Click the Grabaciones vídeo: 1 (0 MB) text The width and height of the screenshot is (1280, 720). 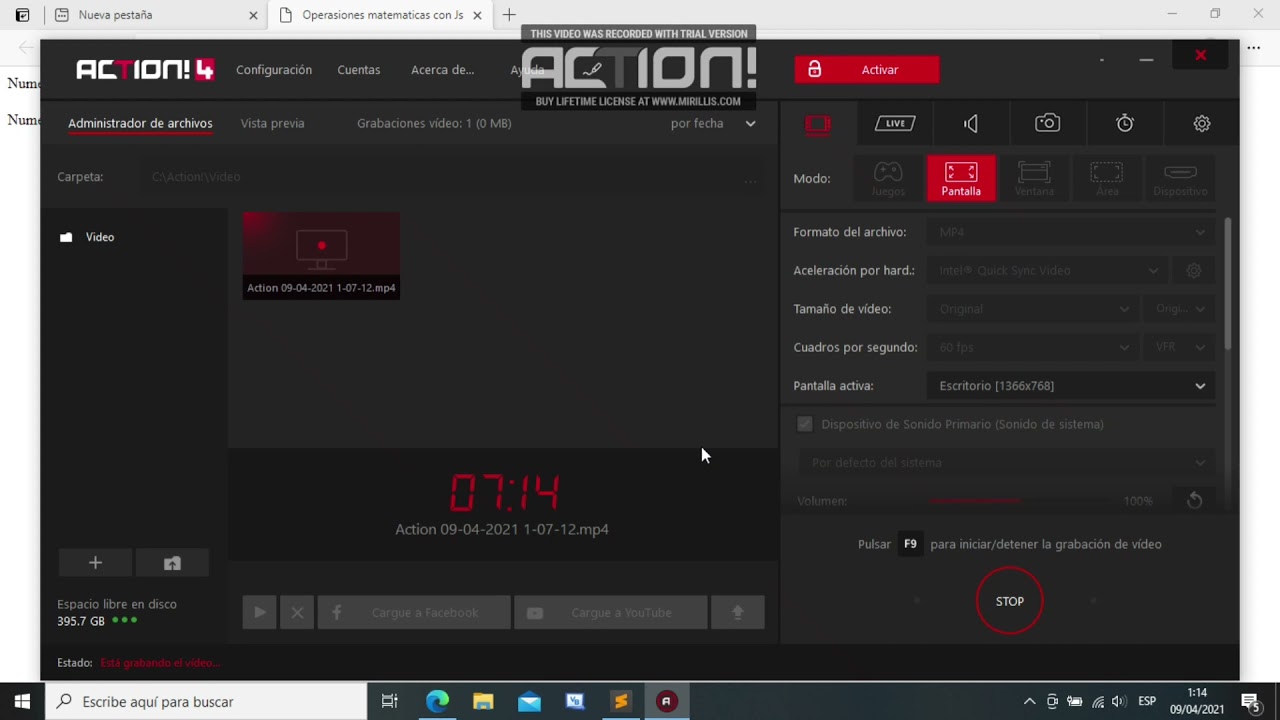[434, 123]
